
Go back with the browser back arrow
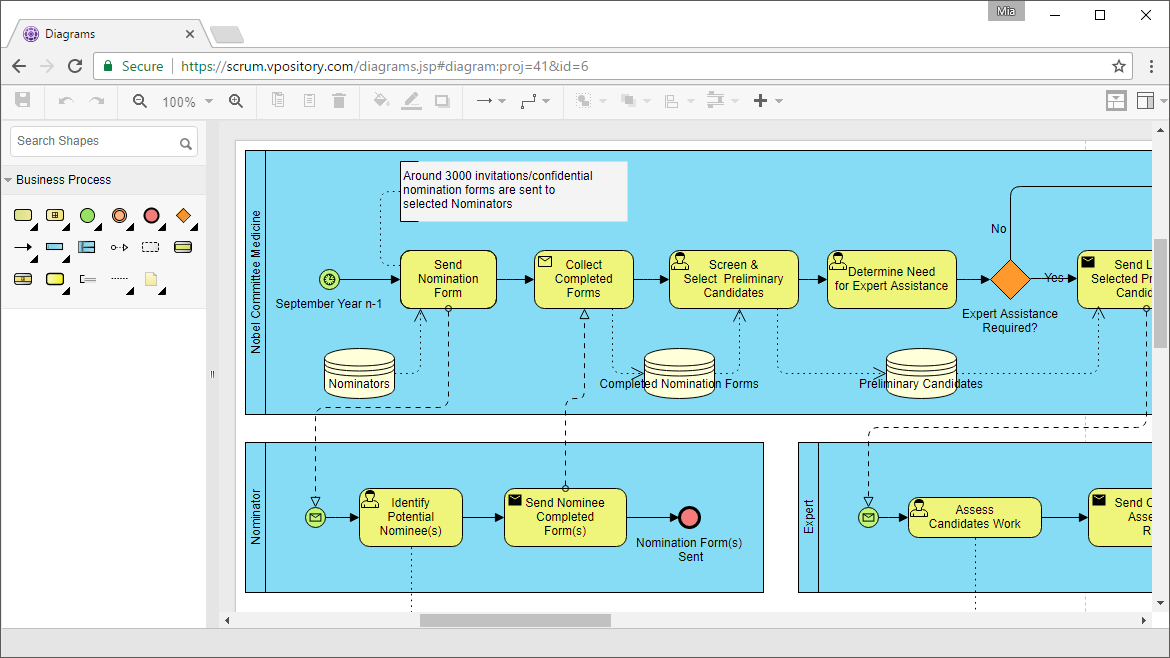[x=19, y=66]
